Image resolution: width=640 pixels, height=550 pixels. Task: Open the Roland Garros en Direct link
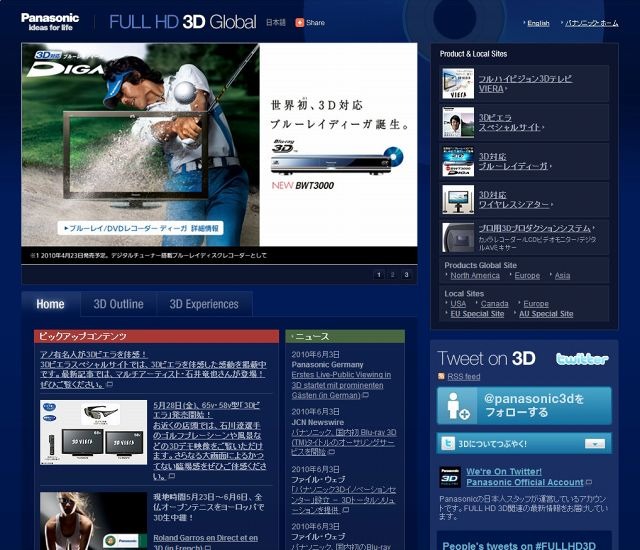(205, 543)
